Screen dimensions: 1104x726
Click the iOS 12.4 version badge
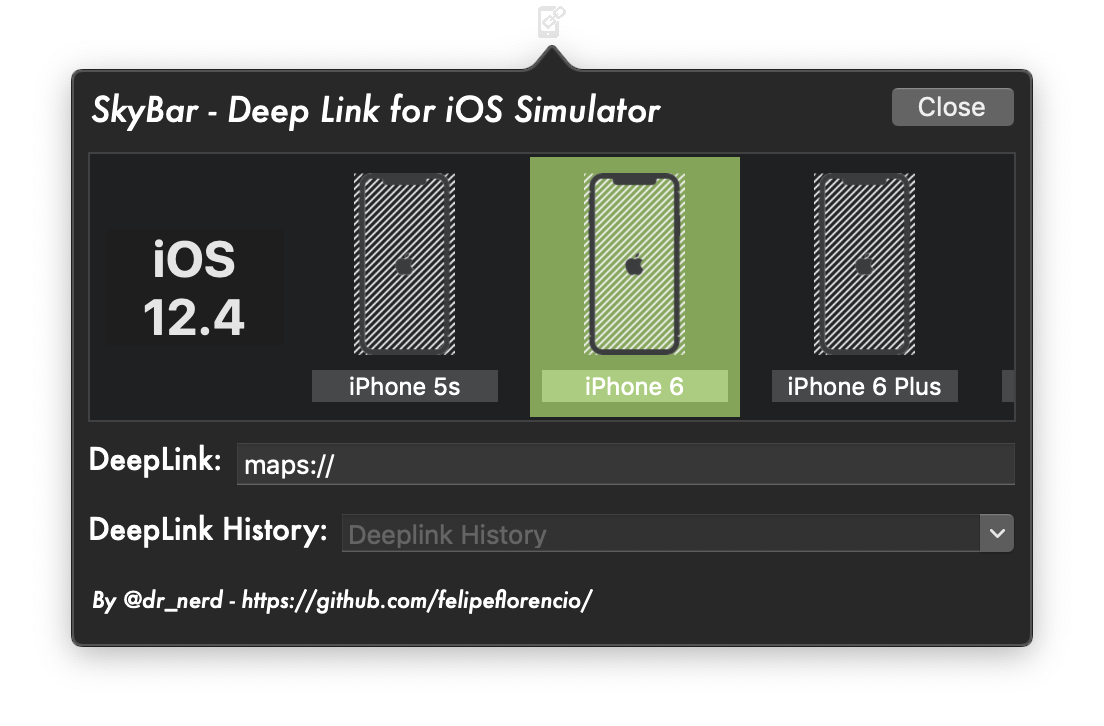(194, 287)
